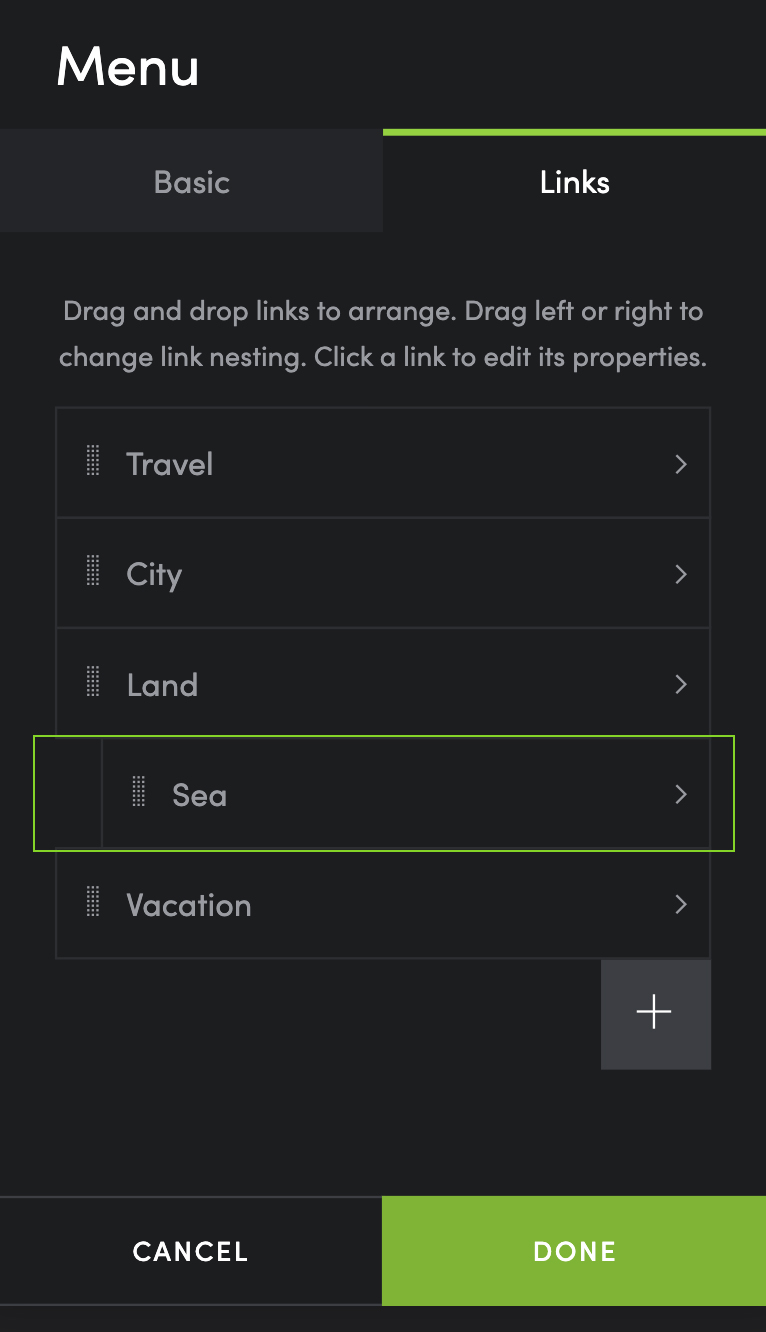This screenshot has width=766, height=1332.
Task: Confirm changes with the Done button
Action: click(x=574, y=1251)
